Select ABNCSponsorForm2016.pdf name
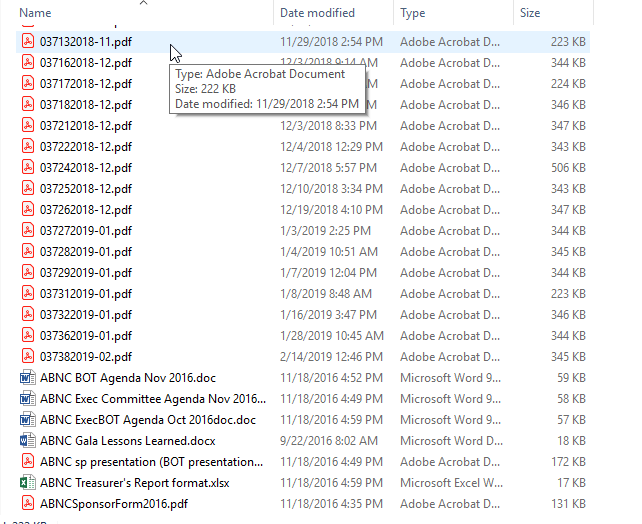The height and width of the screenshot is (524, 642). (114, 504)
